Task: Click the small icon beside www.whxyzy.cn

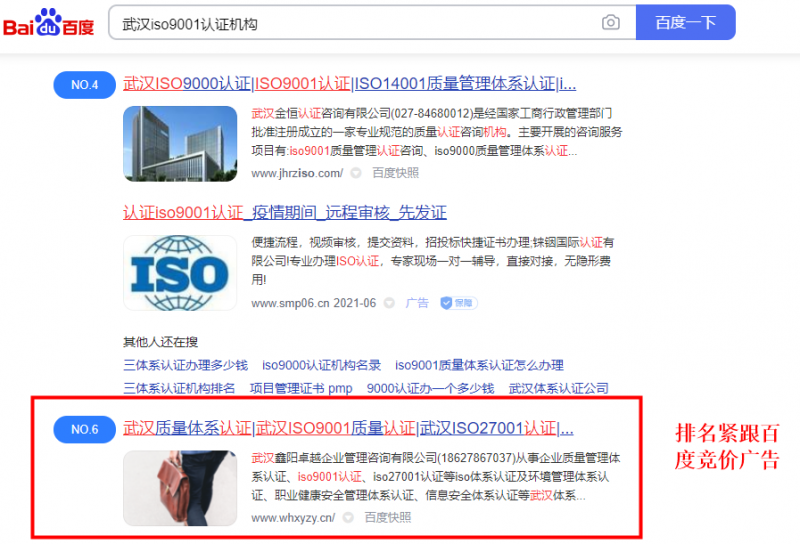Action: [348, 518]
